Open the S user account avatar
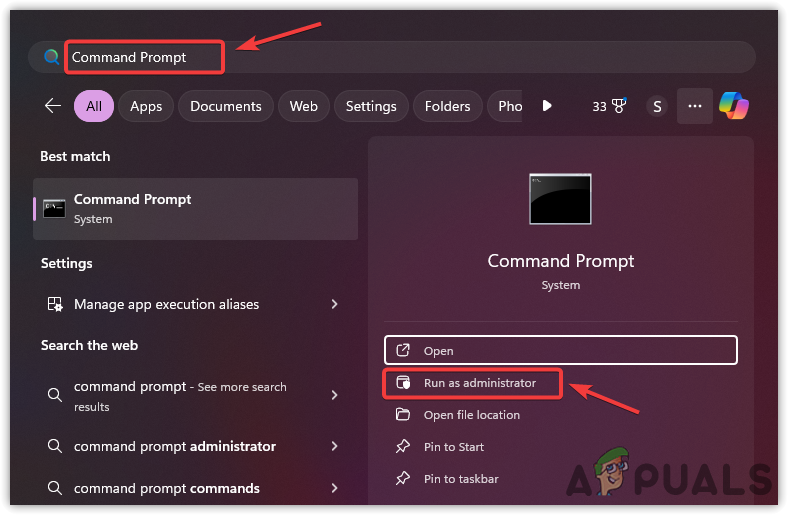Viewport: 788px width, 515px height. pyautogui.click(x=657, y=106)
